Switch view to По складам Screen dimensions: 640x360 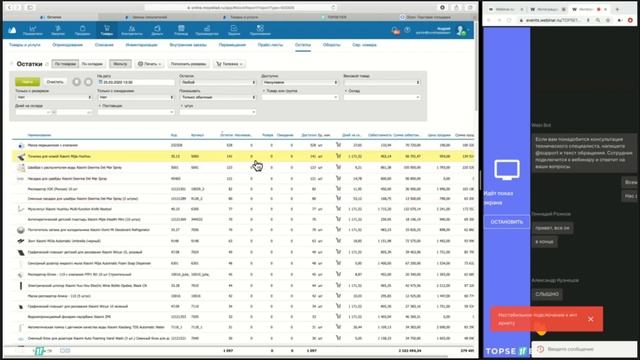click(x=92, y=64)
